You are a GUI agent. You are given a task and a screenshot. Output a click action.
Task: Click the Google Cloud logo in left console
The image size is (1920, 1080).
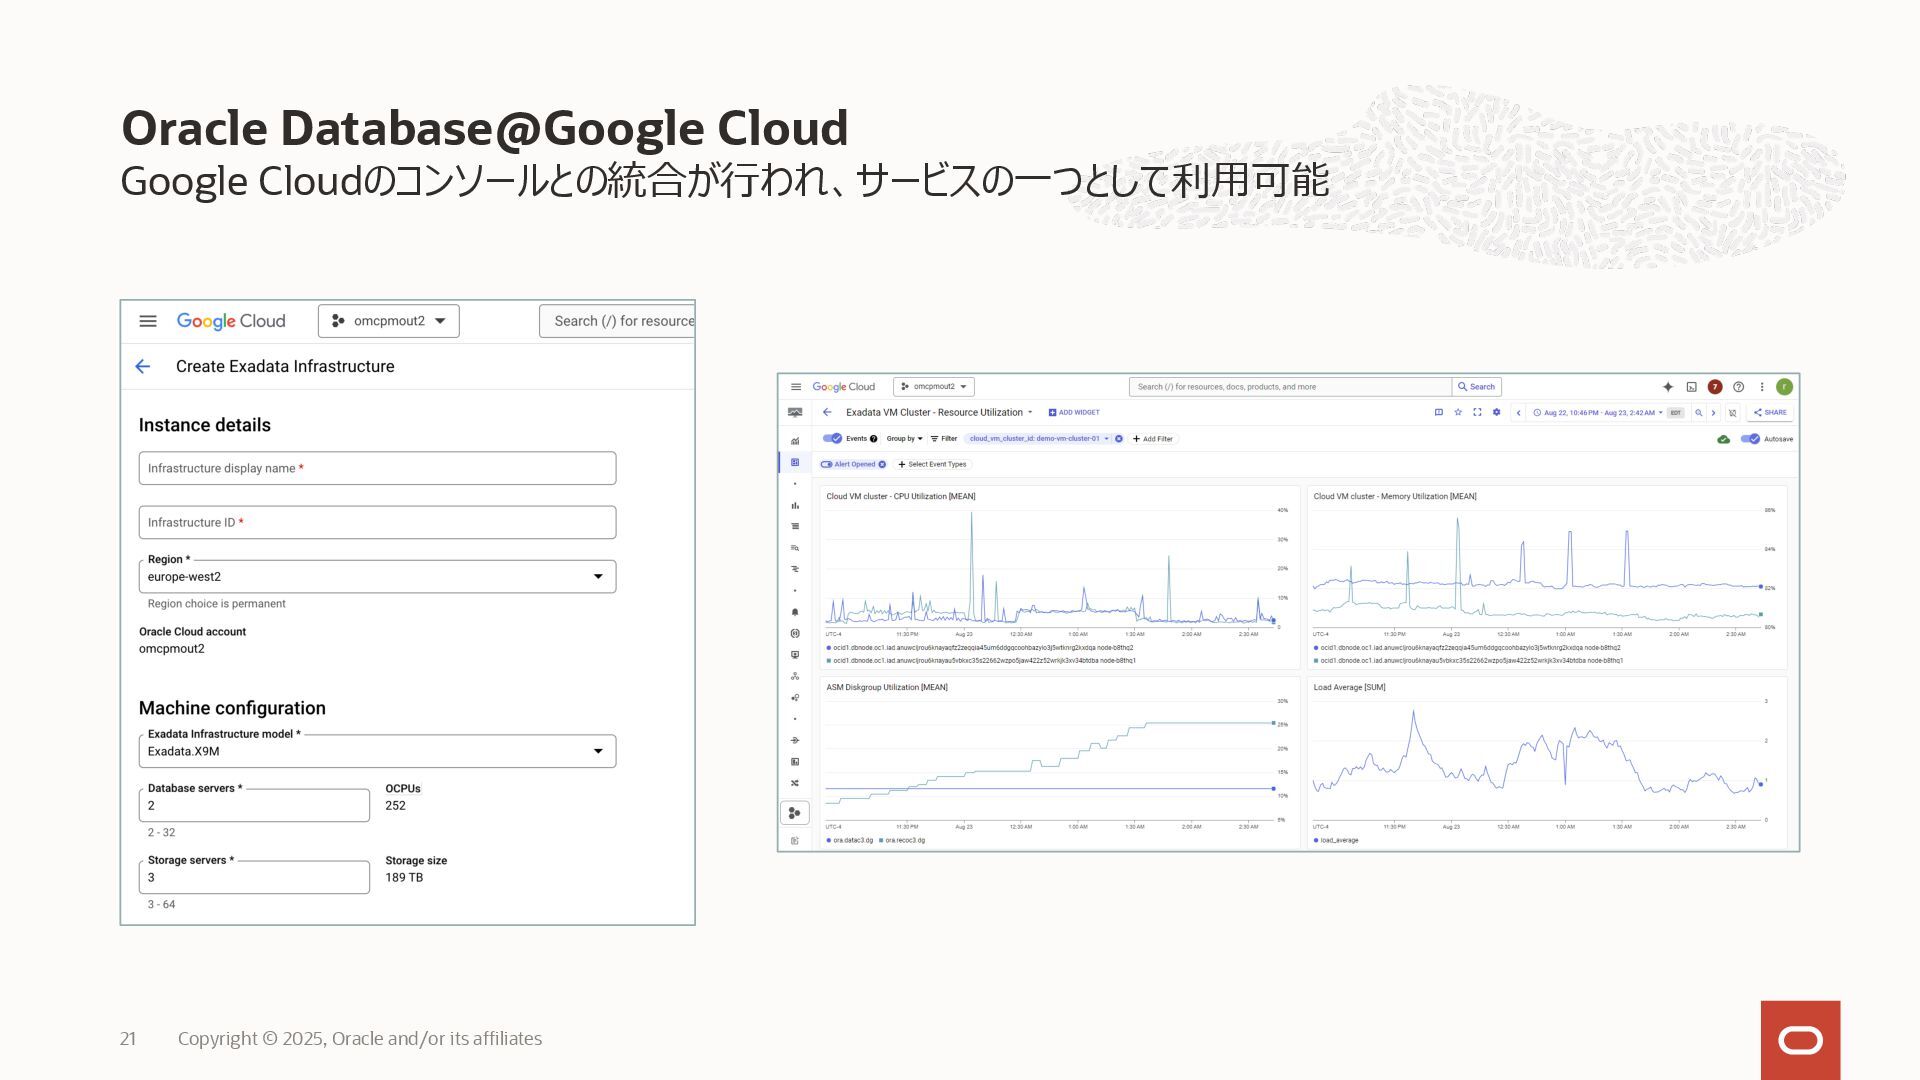(231, 321)
